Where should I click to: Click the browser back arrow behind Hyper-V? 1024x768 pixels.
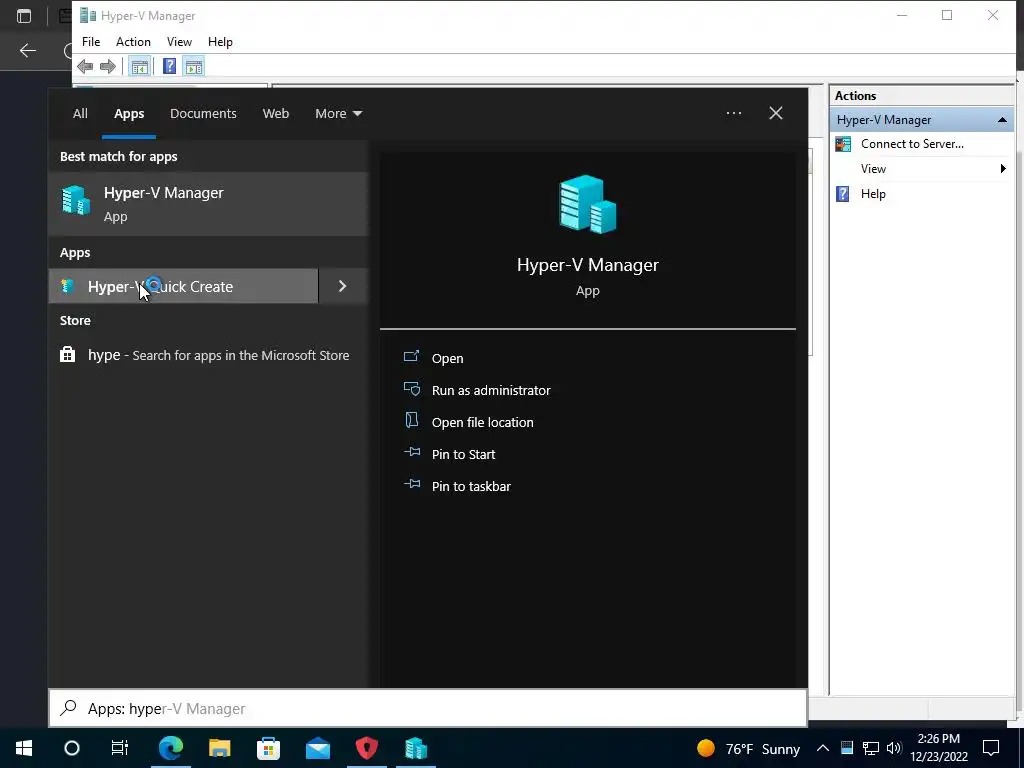pos(27,50)
